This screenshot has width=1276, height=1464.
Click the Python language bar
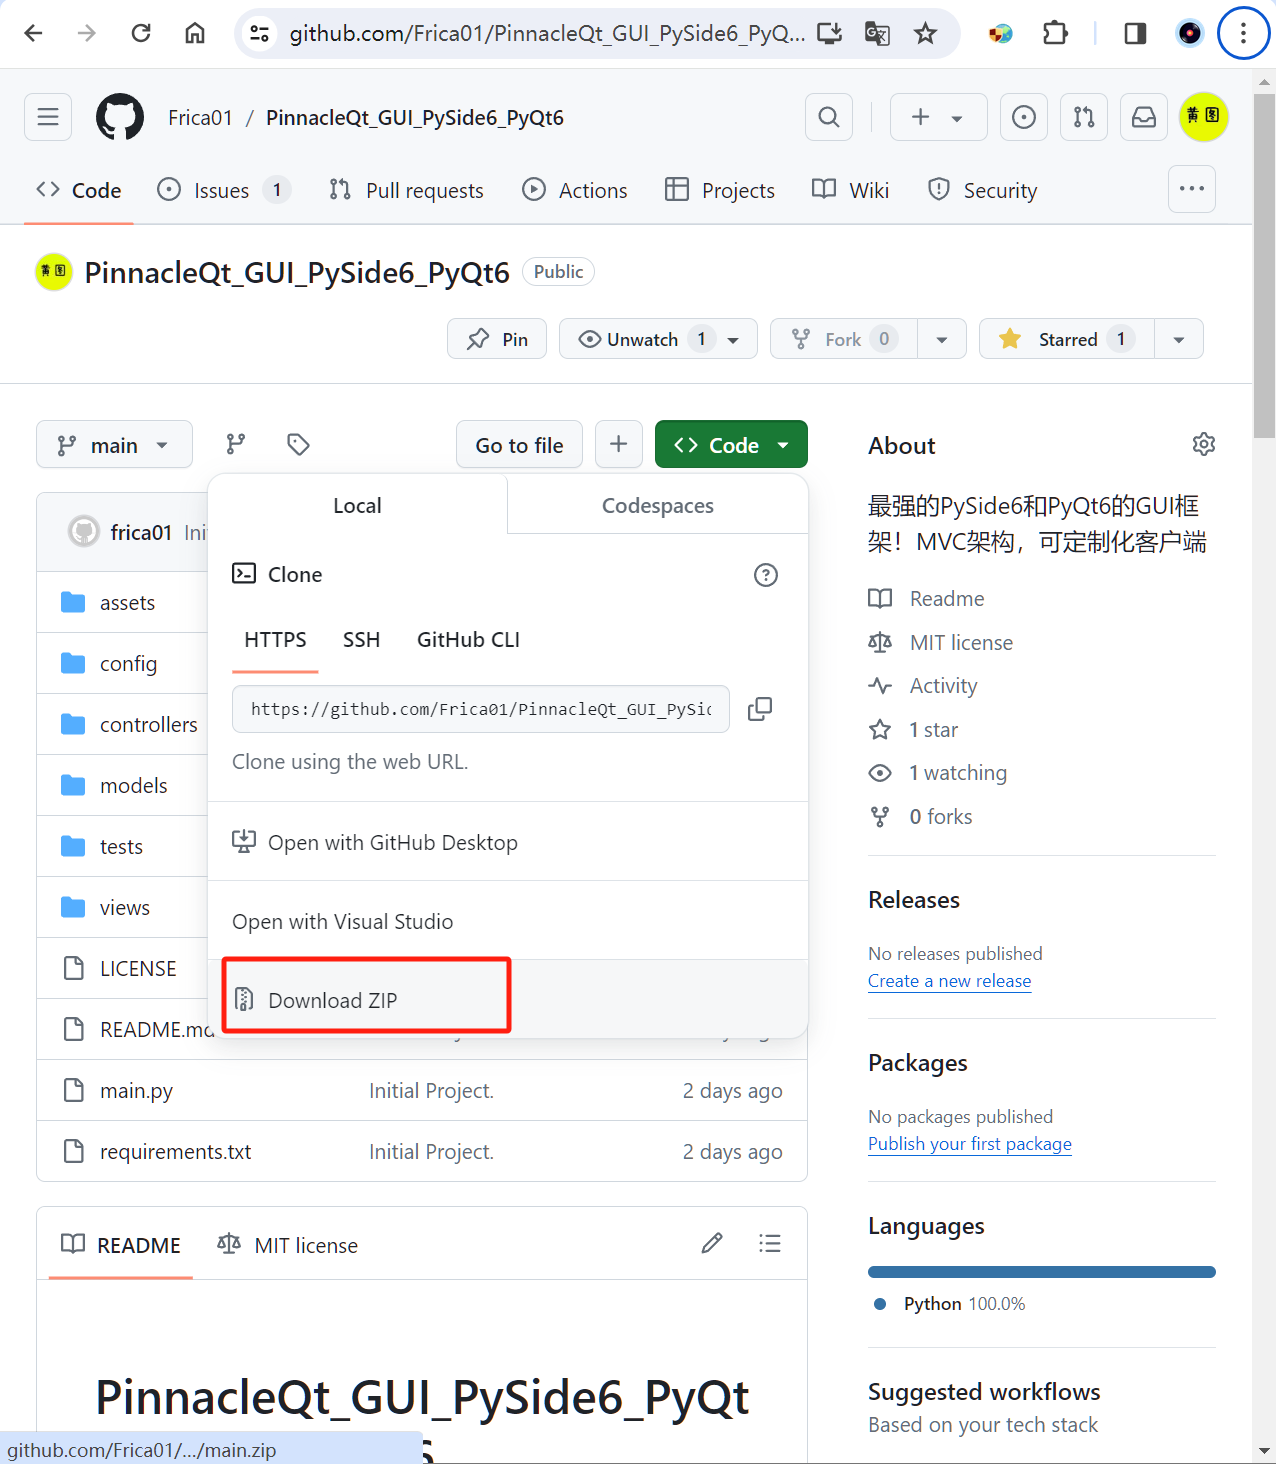pos(1042,1272)
